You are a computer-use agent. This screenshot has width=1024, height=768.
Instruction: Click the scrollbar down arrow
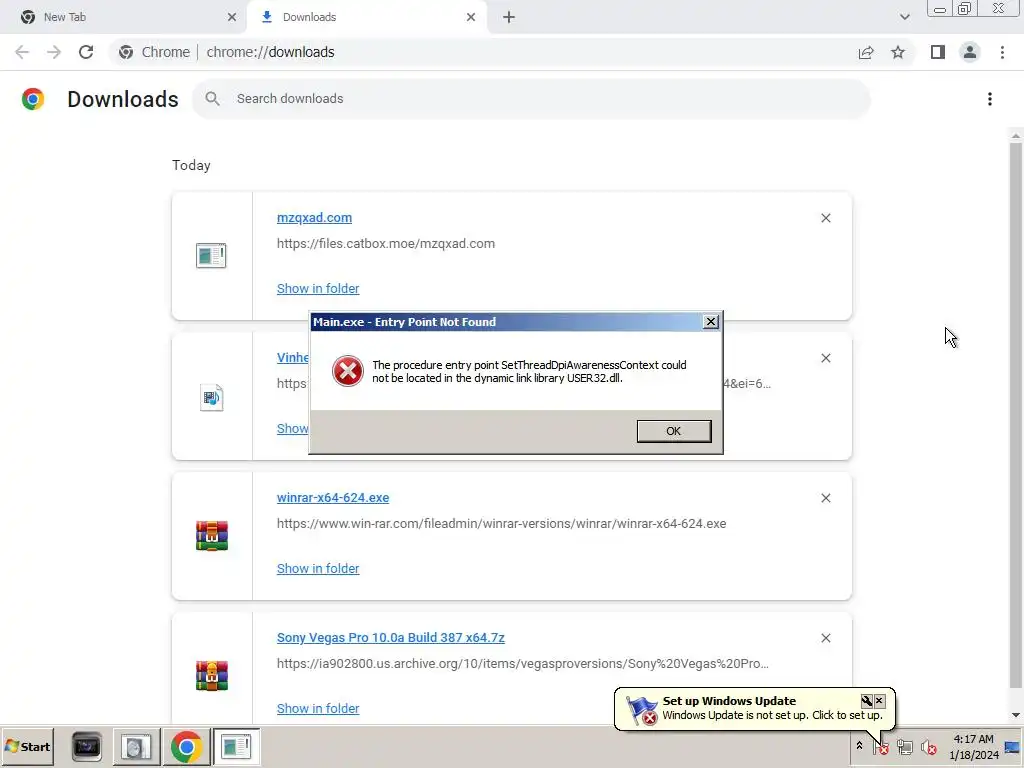point(1016,715)
